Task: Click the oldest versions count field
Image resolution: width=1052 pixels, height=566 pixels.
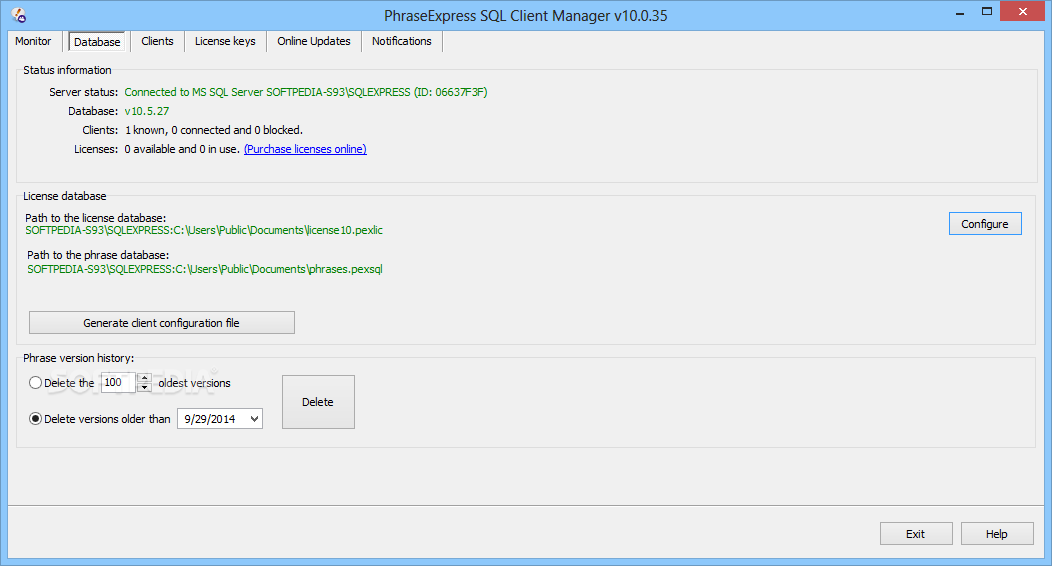Action: (x=118, y=382)
